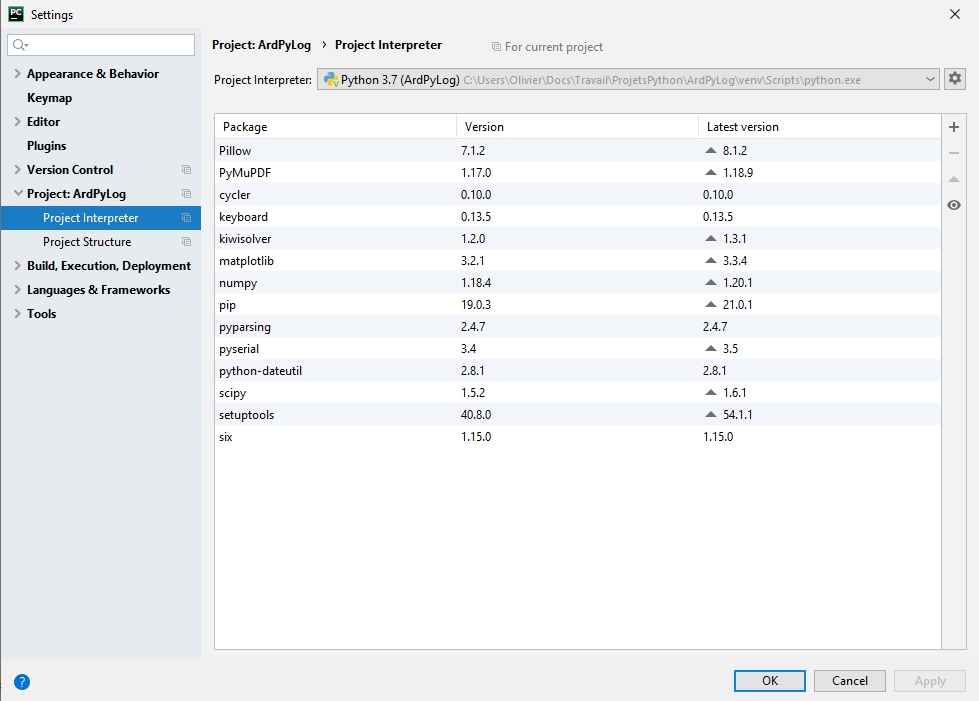The width and height of the screenshot is (979, 701).
Task: Open the help question mark icon
Action: click(22, 682)
